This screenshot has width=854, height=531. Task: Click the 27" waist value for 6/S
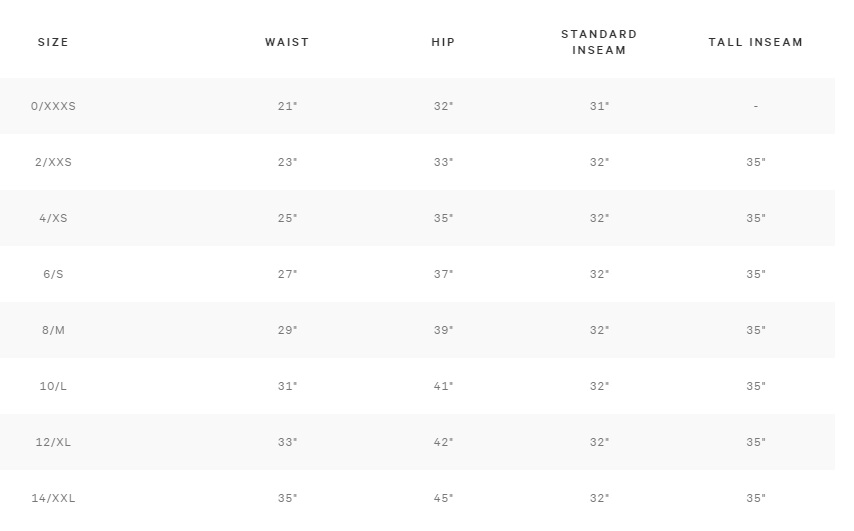(287, 274)
